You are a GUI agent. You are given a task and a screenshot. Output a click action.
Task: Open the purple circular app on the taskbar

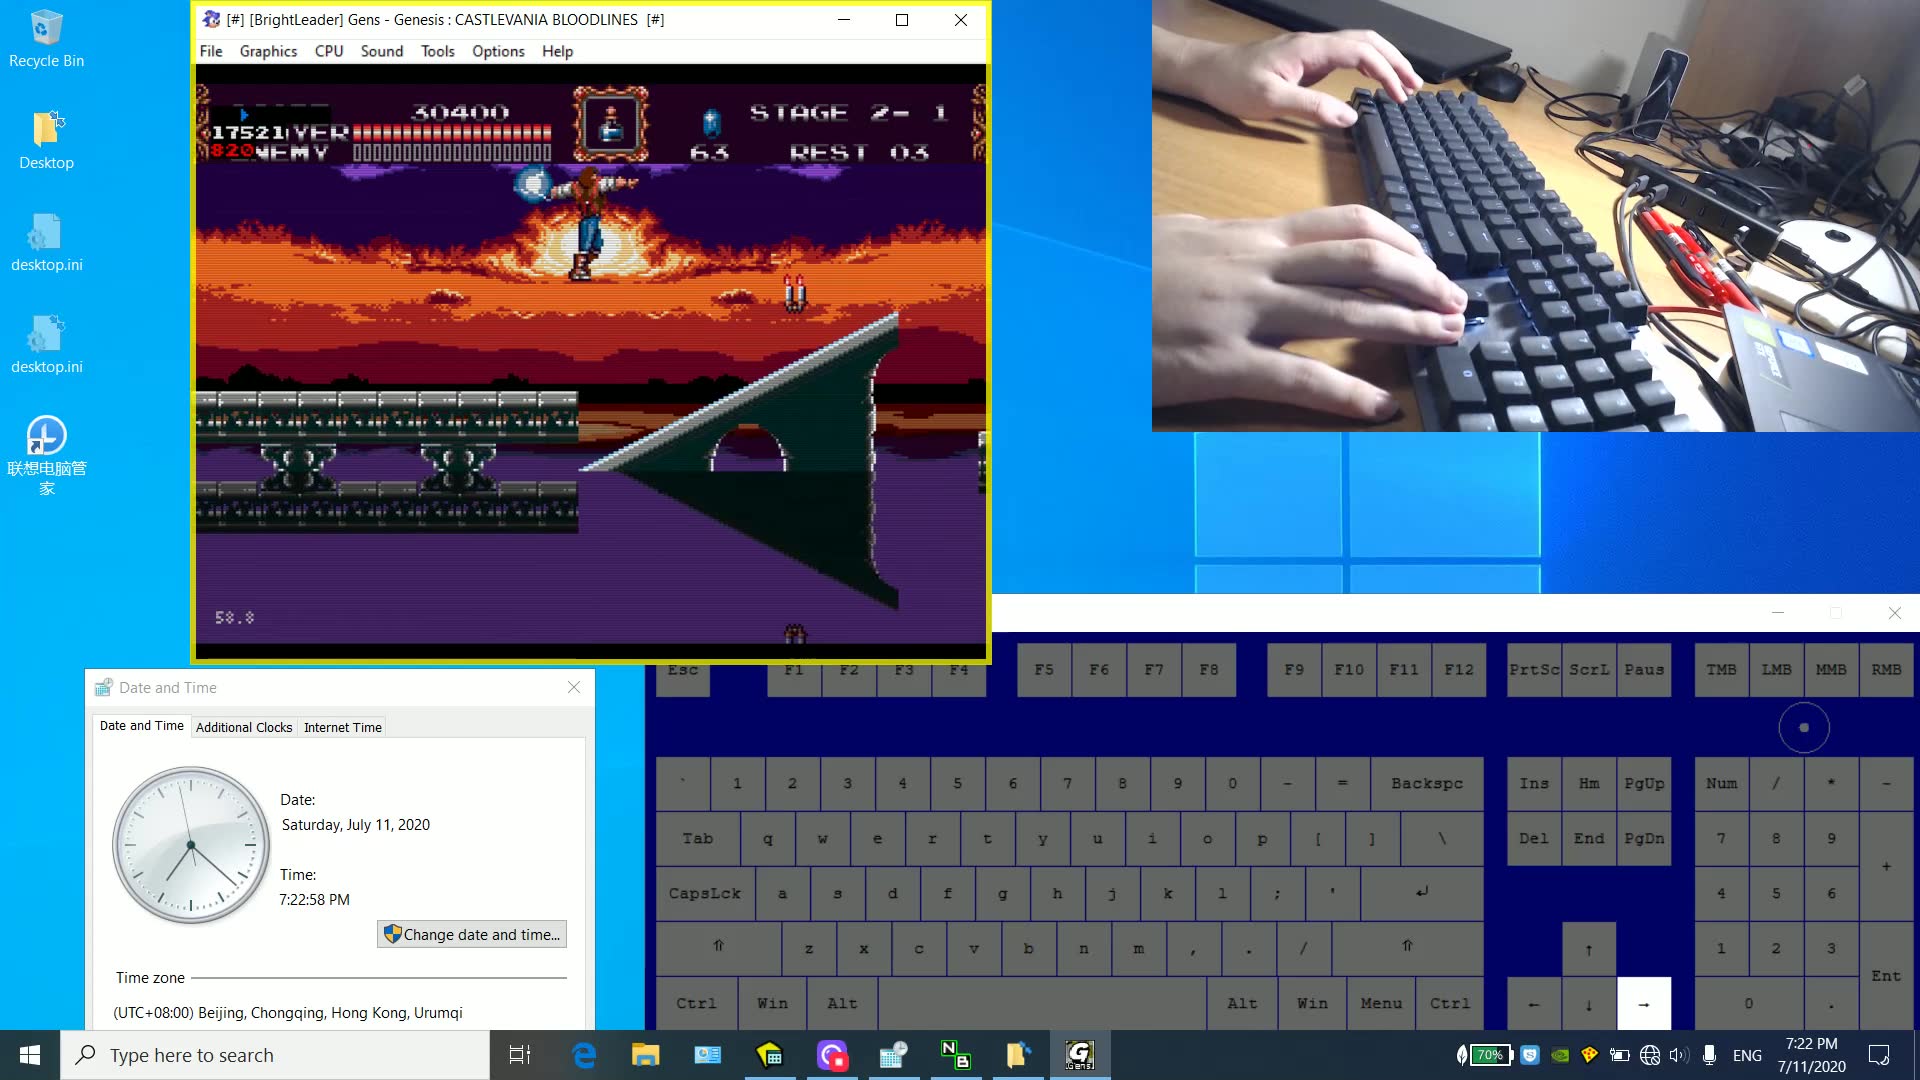tap(831, 1055)
